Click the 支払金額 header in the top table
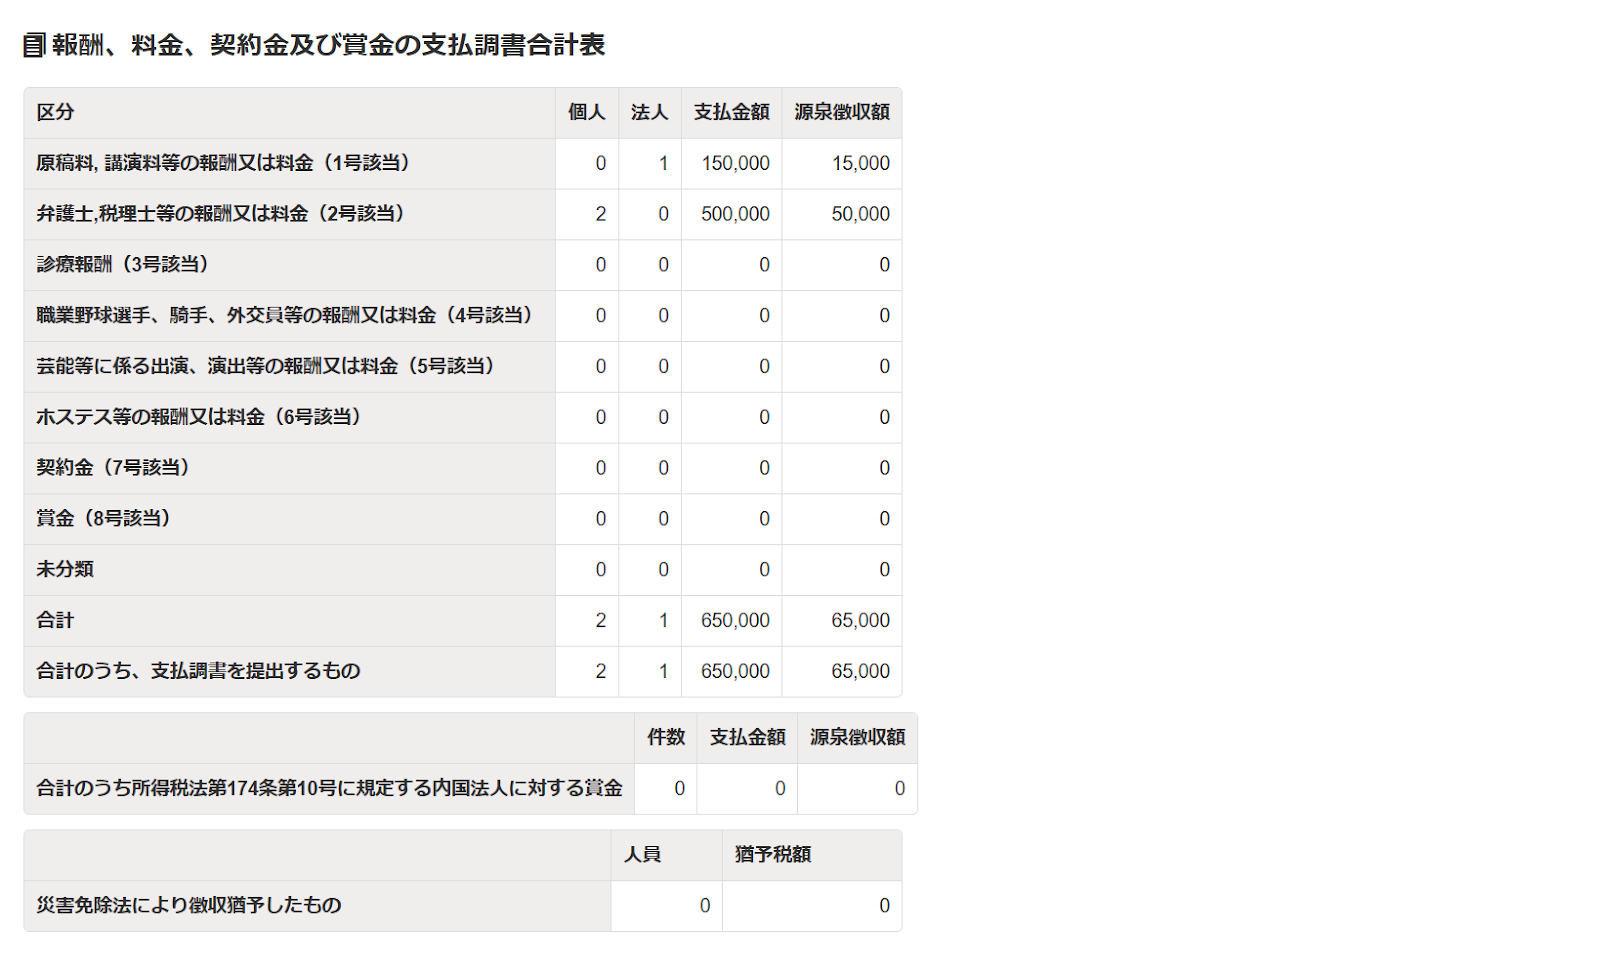Image resolution: width=1600 pixels, height=976 pixels. [731, 112]
